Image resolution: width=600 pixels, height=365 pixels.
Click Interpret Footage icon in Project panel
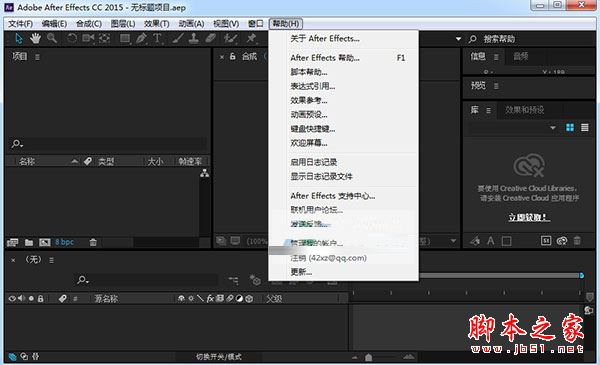pyautogui.click(x=12, y=242)
